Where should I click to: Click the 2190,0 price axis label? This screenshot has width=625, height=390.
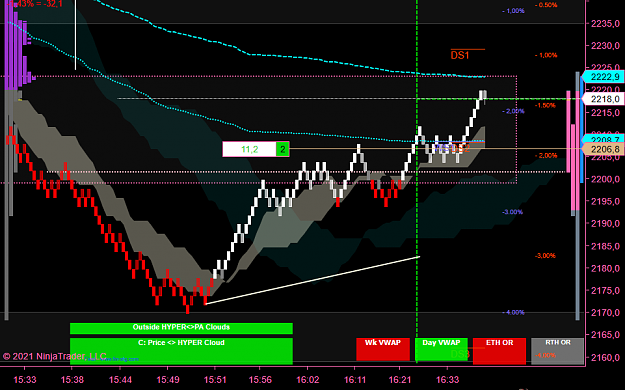click(x=605, y=223)
